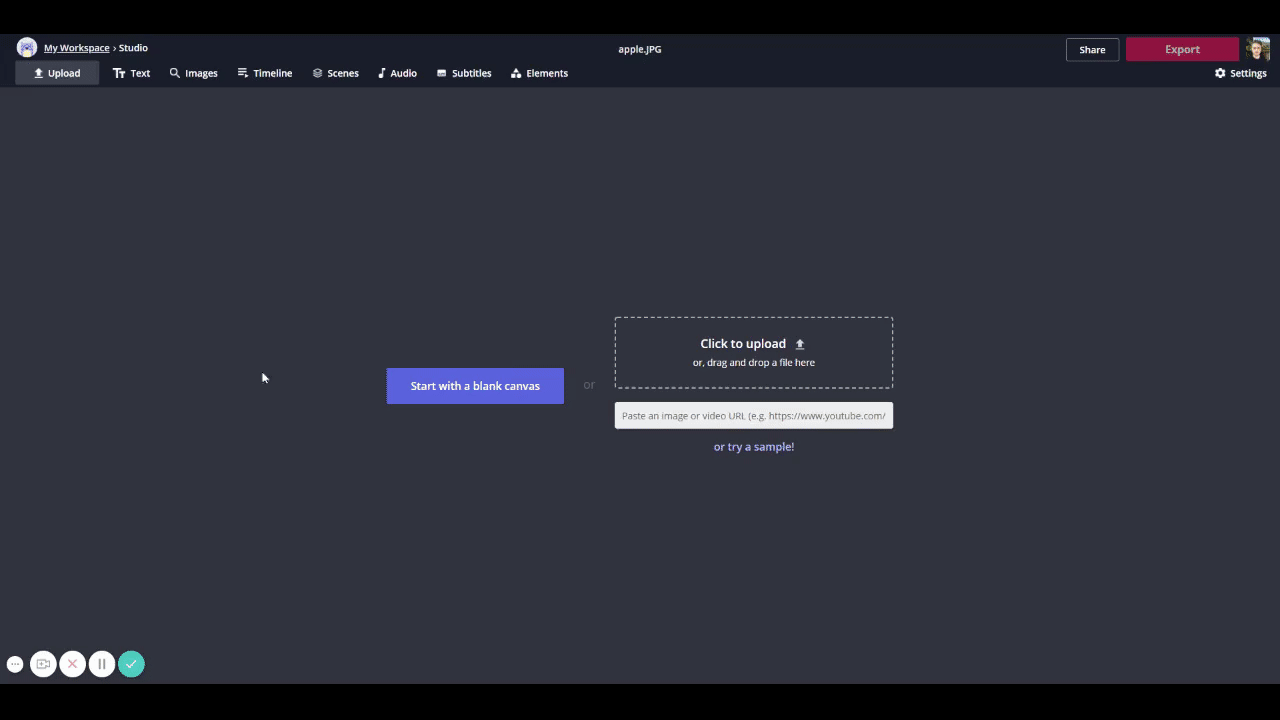The height and width of the screenshot is (720, 1280).
Task: Click the recorder add camera icon
Action: click(x=43, y=664)
